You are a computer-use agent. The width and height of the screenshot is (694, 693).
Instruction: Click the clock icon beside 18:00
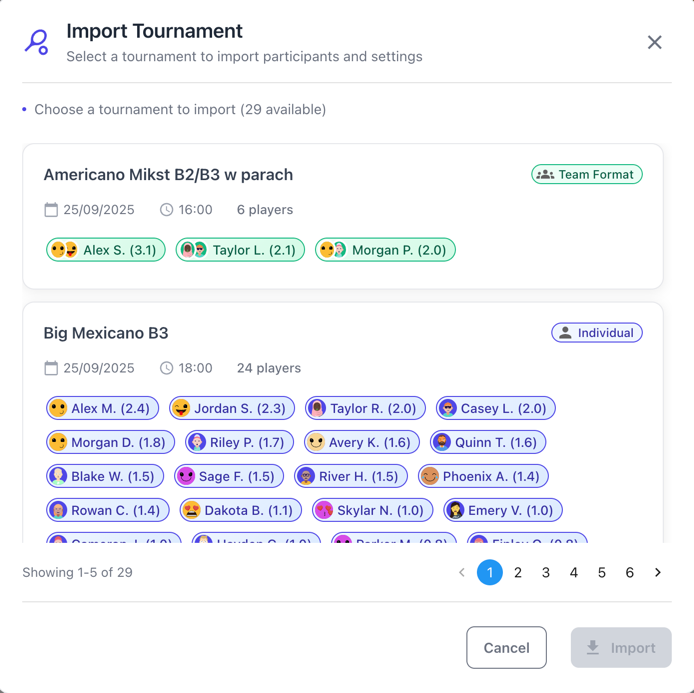point(167,368)
